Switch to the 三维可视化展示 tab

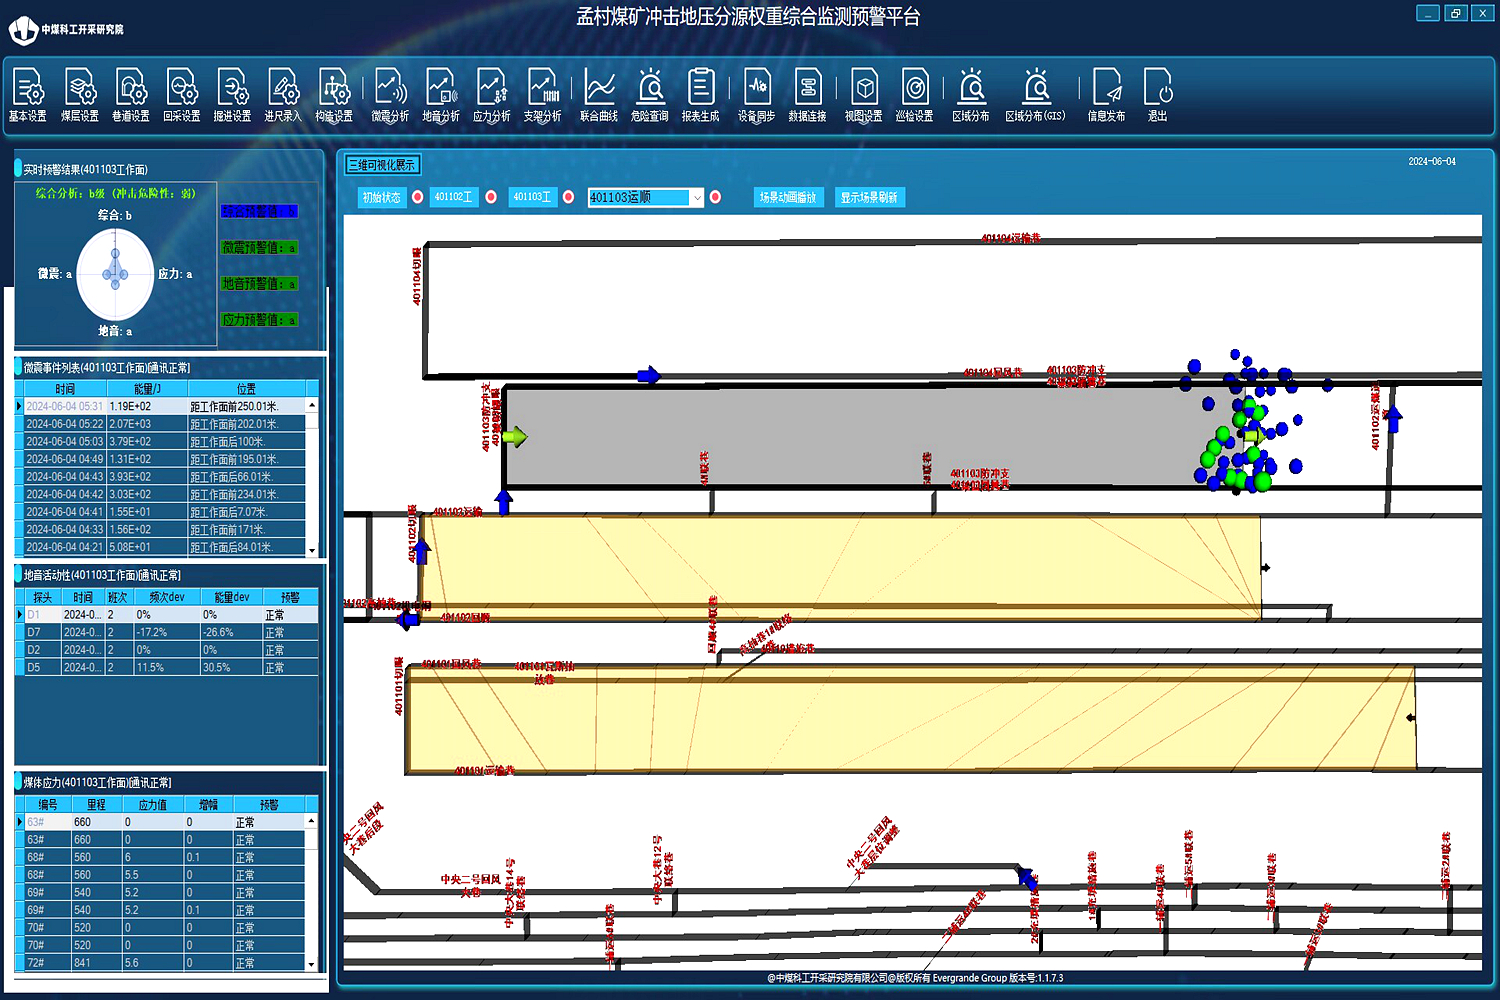click(382, 165)
